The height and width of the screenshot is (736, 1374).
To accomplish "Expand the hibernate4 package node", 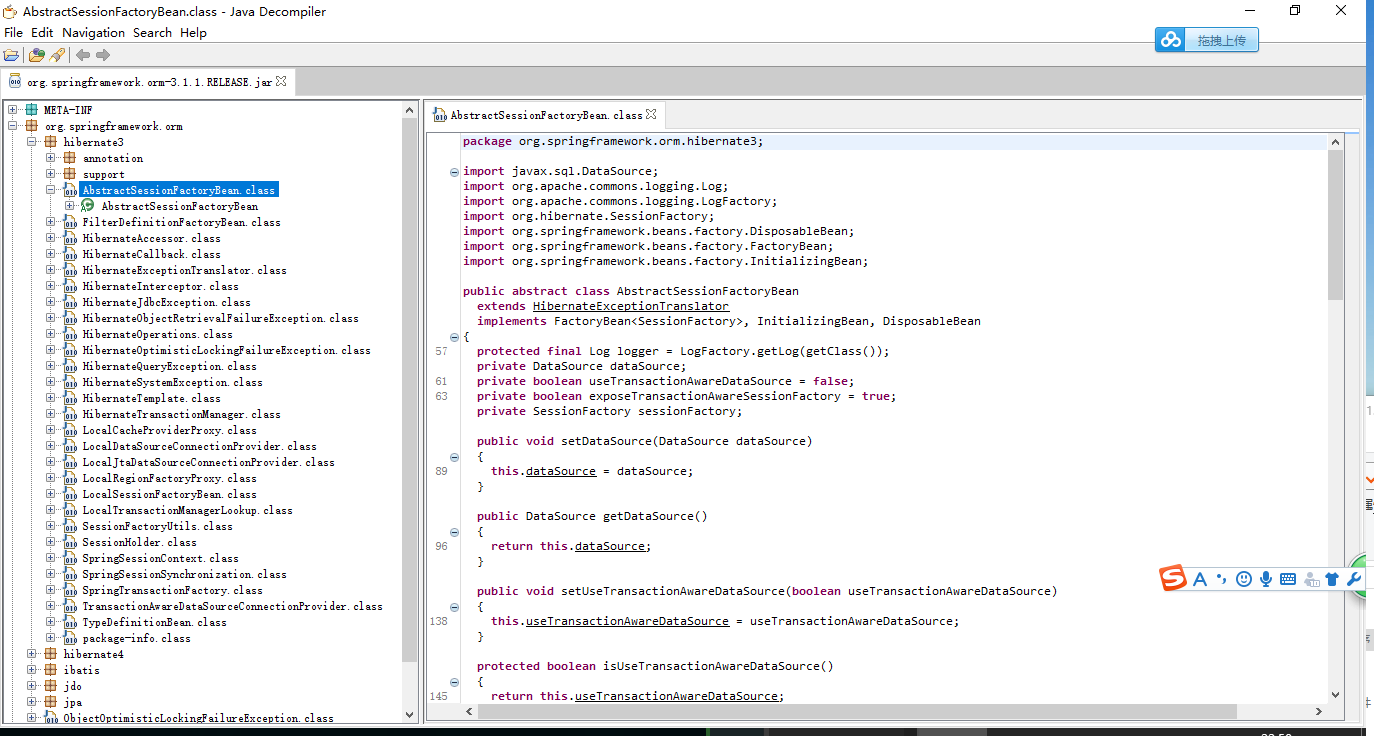I will [x=32, y=654].
